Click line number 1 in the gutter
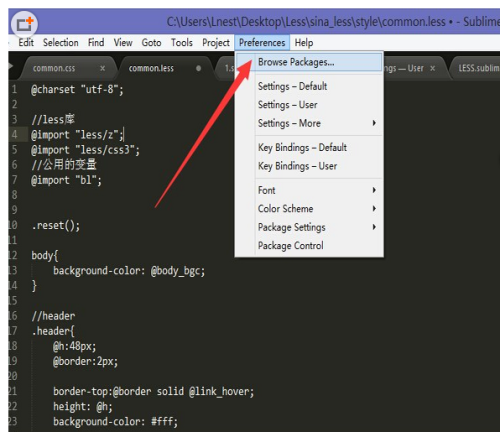 pyautogui.click(x=14, y=90)
